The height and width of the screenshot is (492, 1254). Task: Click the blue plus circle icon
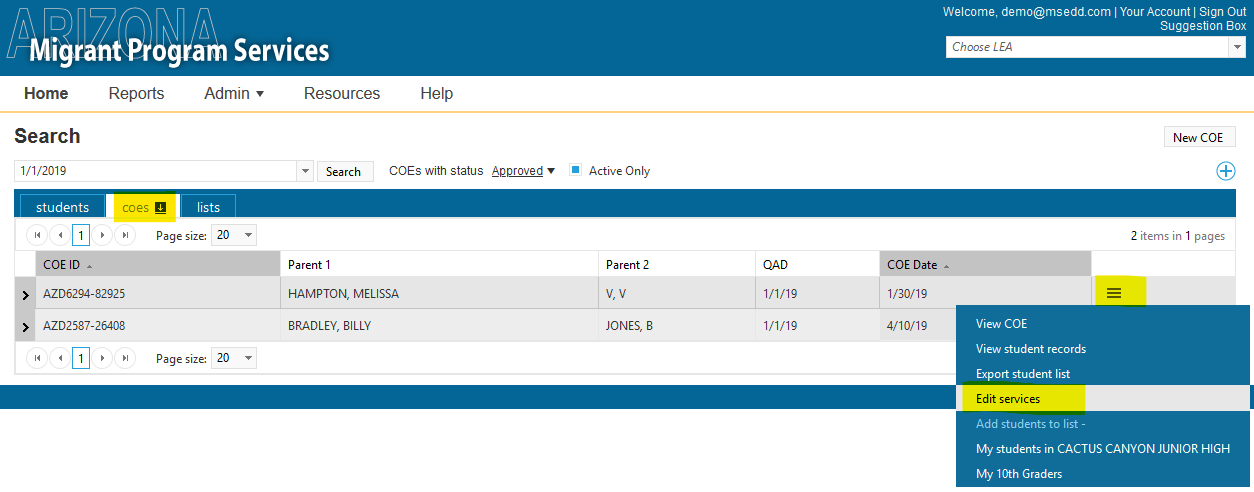pos(1225,171)
